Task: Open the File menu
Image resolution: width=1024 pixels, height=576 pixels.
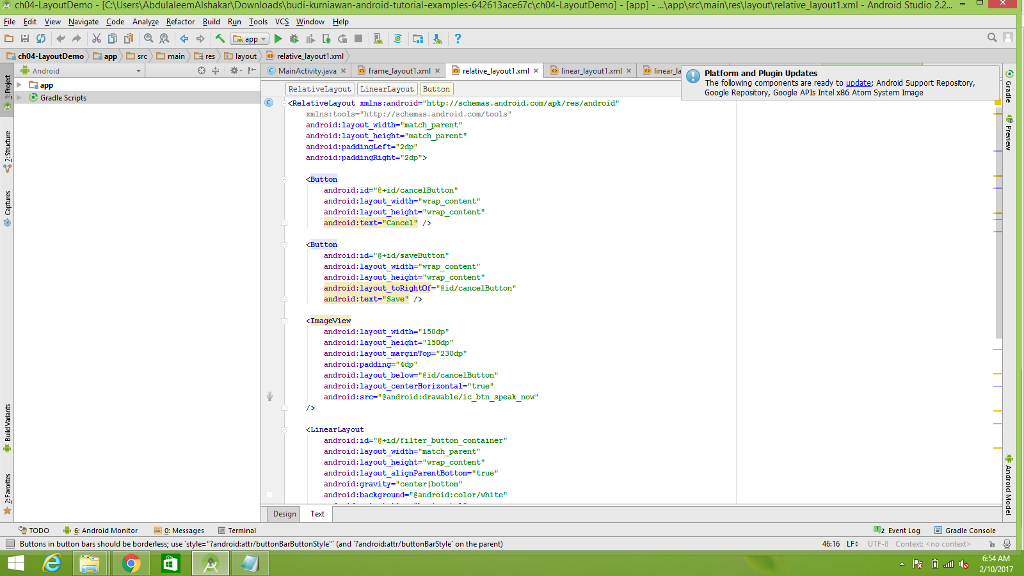Action: 9,22
